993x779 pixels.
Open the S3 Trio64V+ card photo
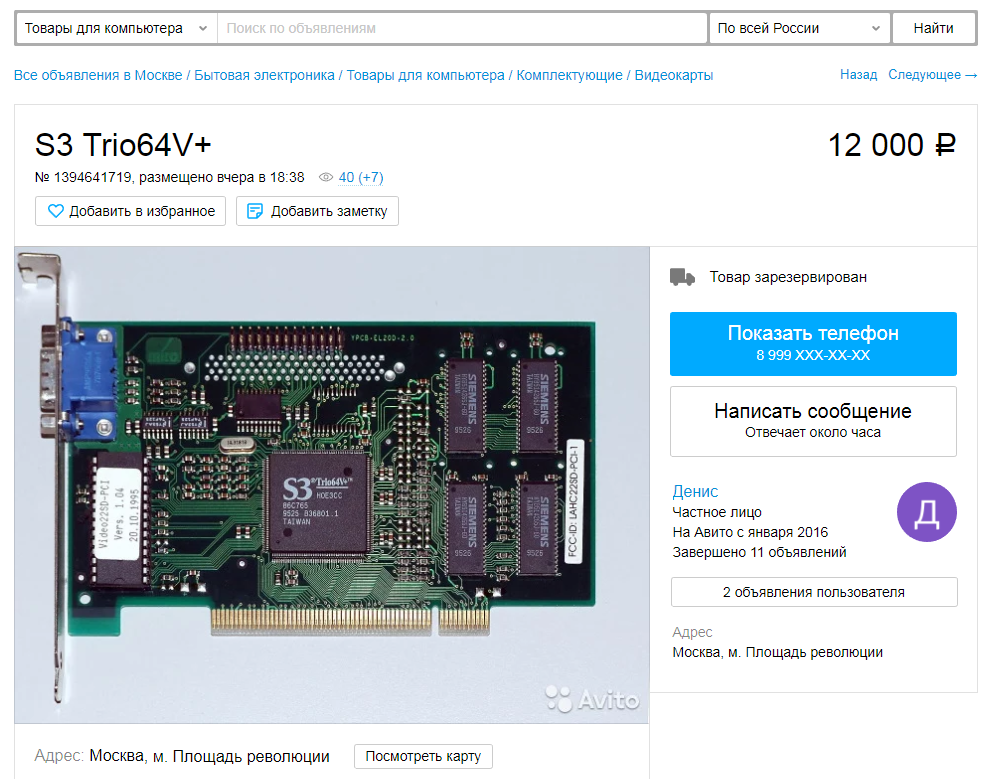332,484
